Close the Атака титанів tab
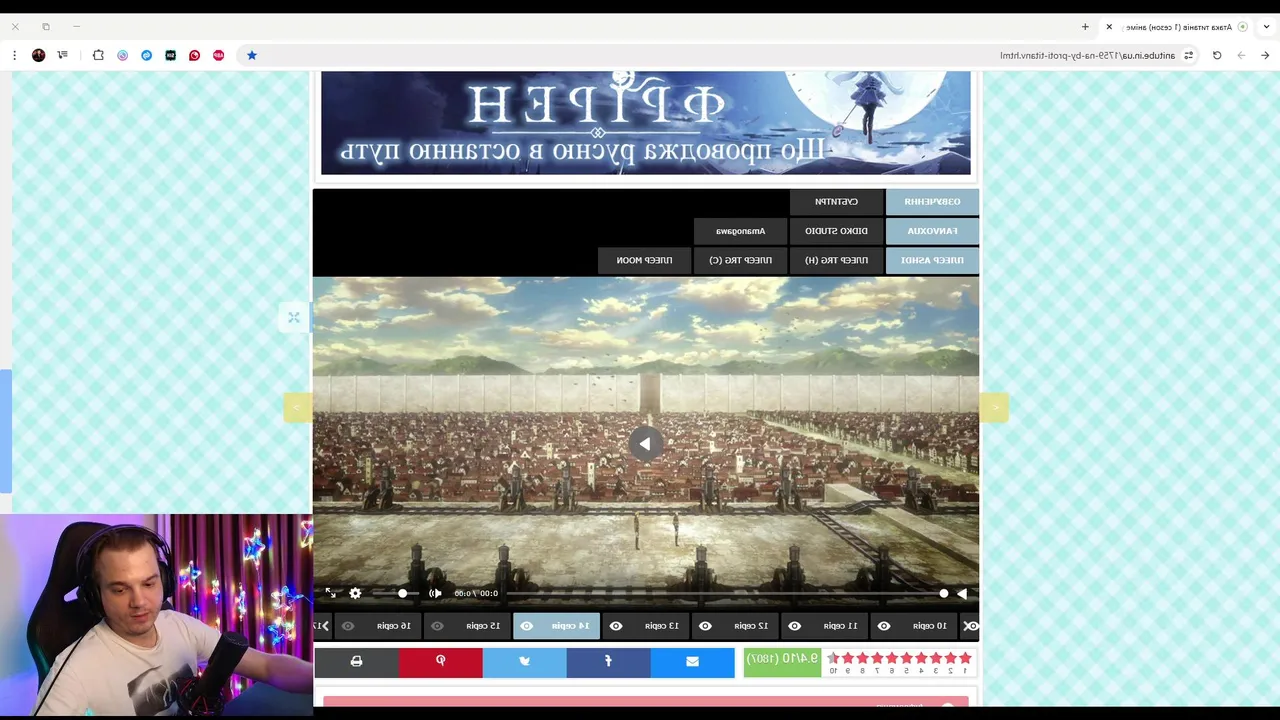This screenshot has height=720, width=1280. point(1109,27)
